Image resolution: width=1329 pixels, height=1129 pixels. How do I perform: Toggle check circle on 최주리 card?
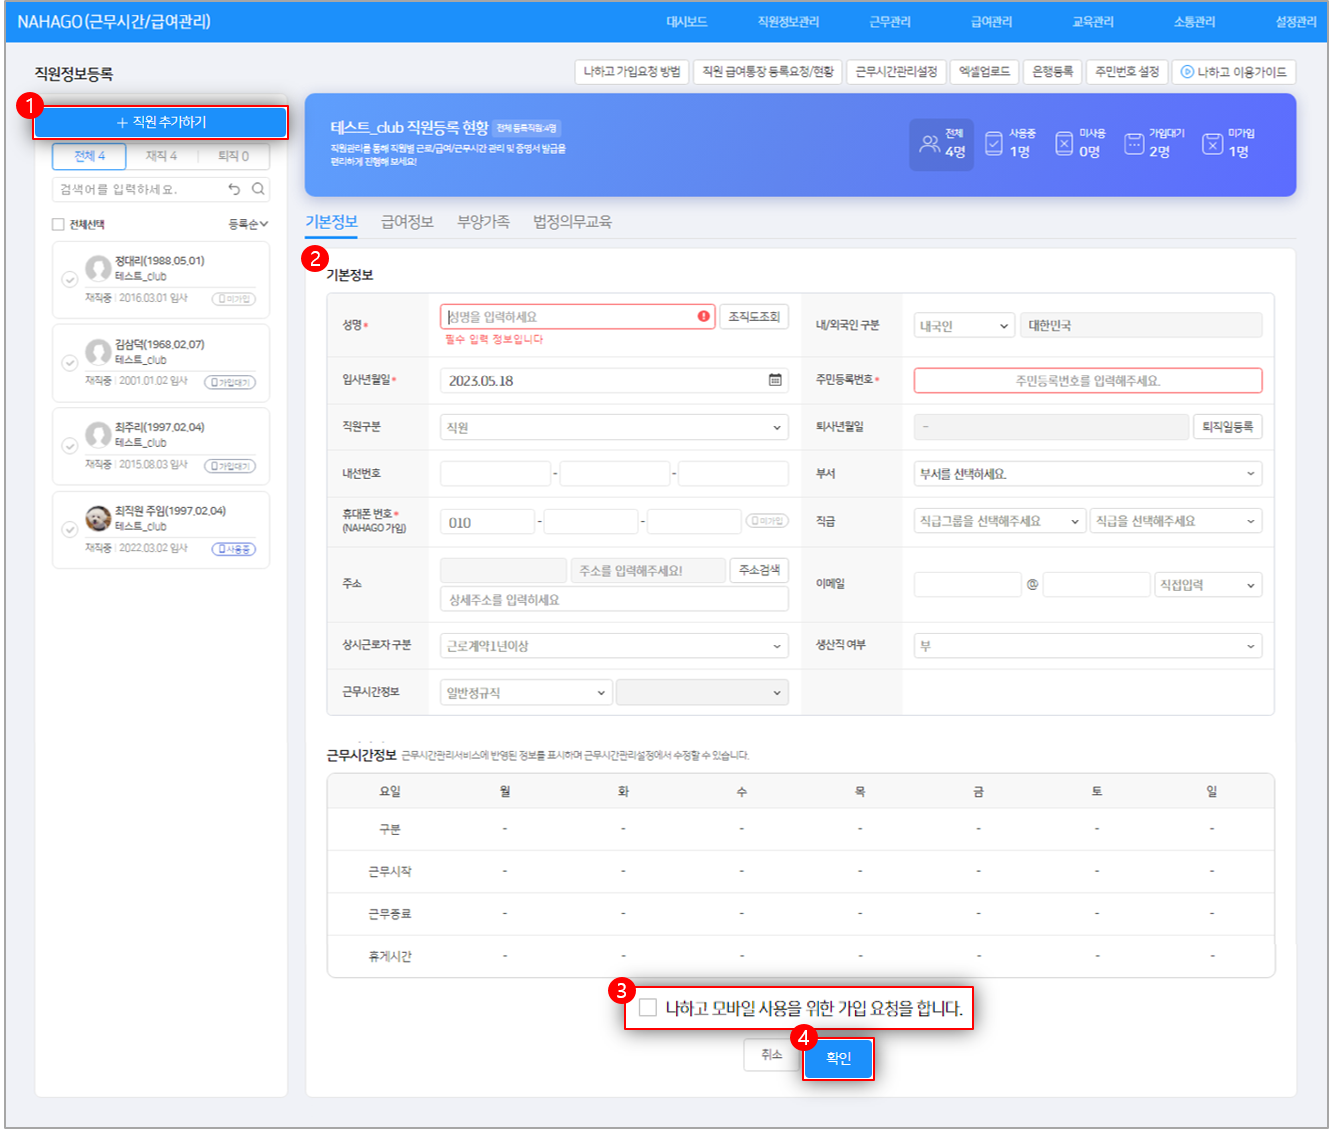(70, 446)
